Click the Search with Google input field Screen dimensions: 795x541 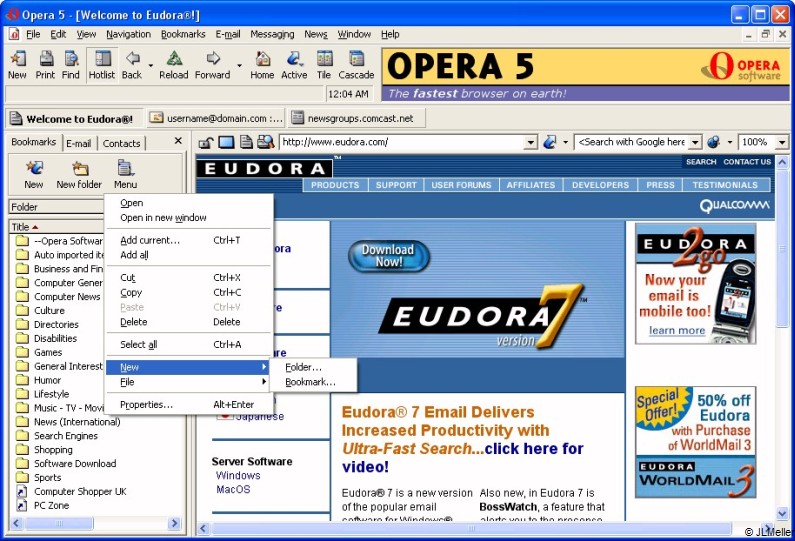632,142
